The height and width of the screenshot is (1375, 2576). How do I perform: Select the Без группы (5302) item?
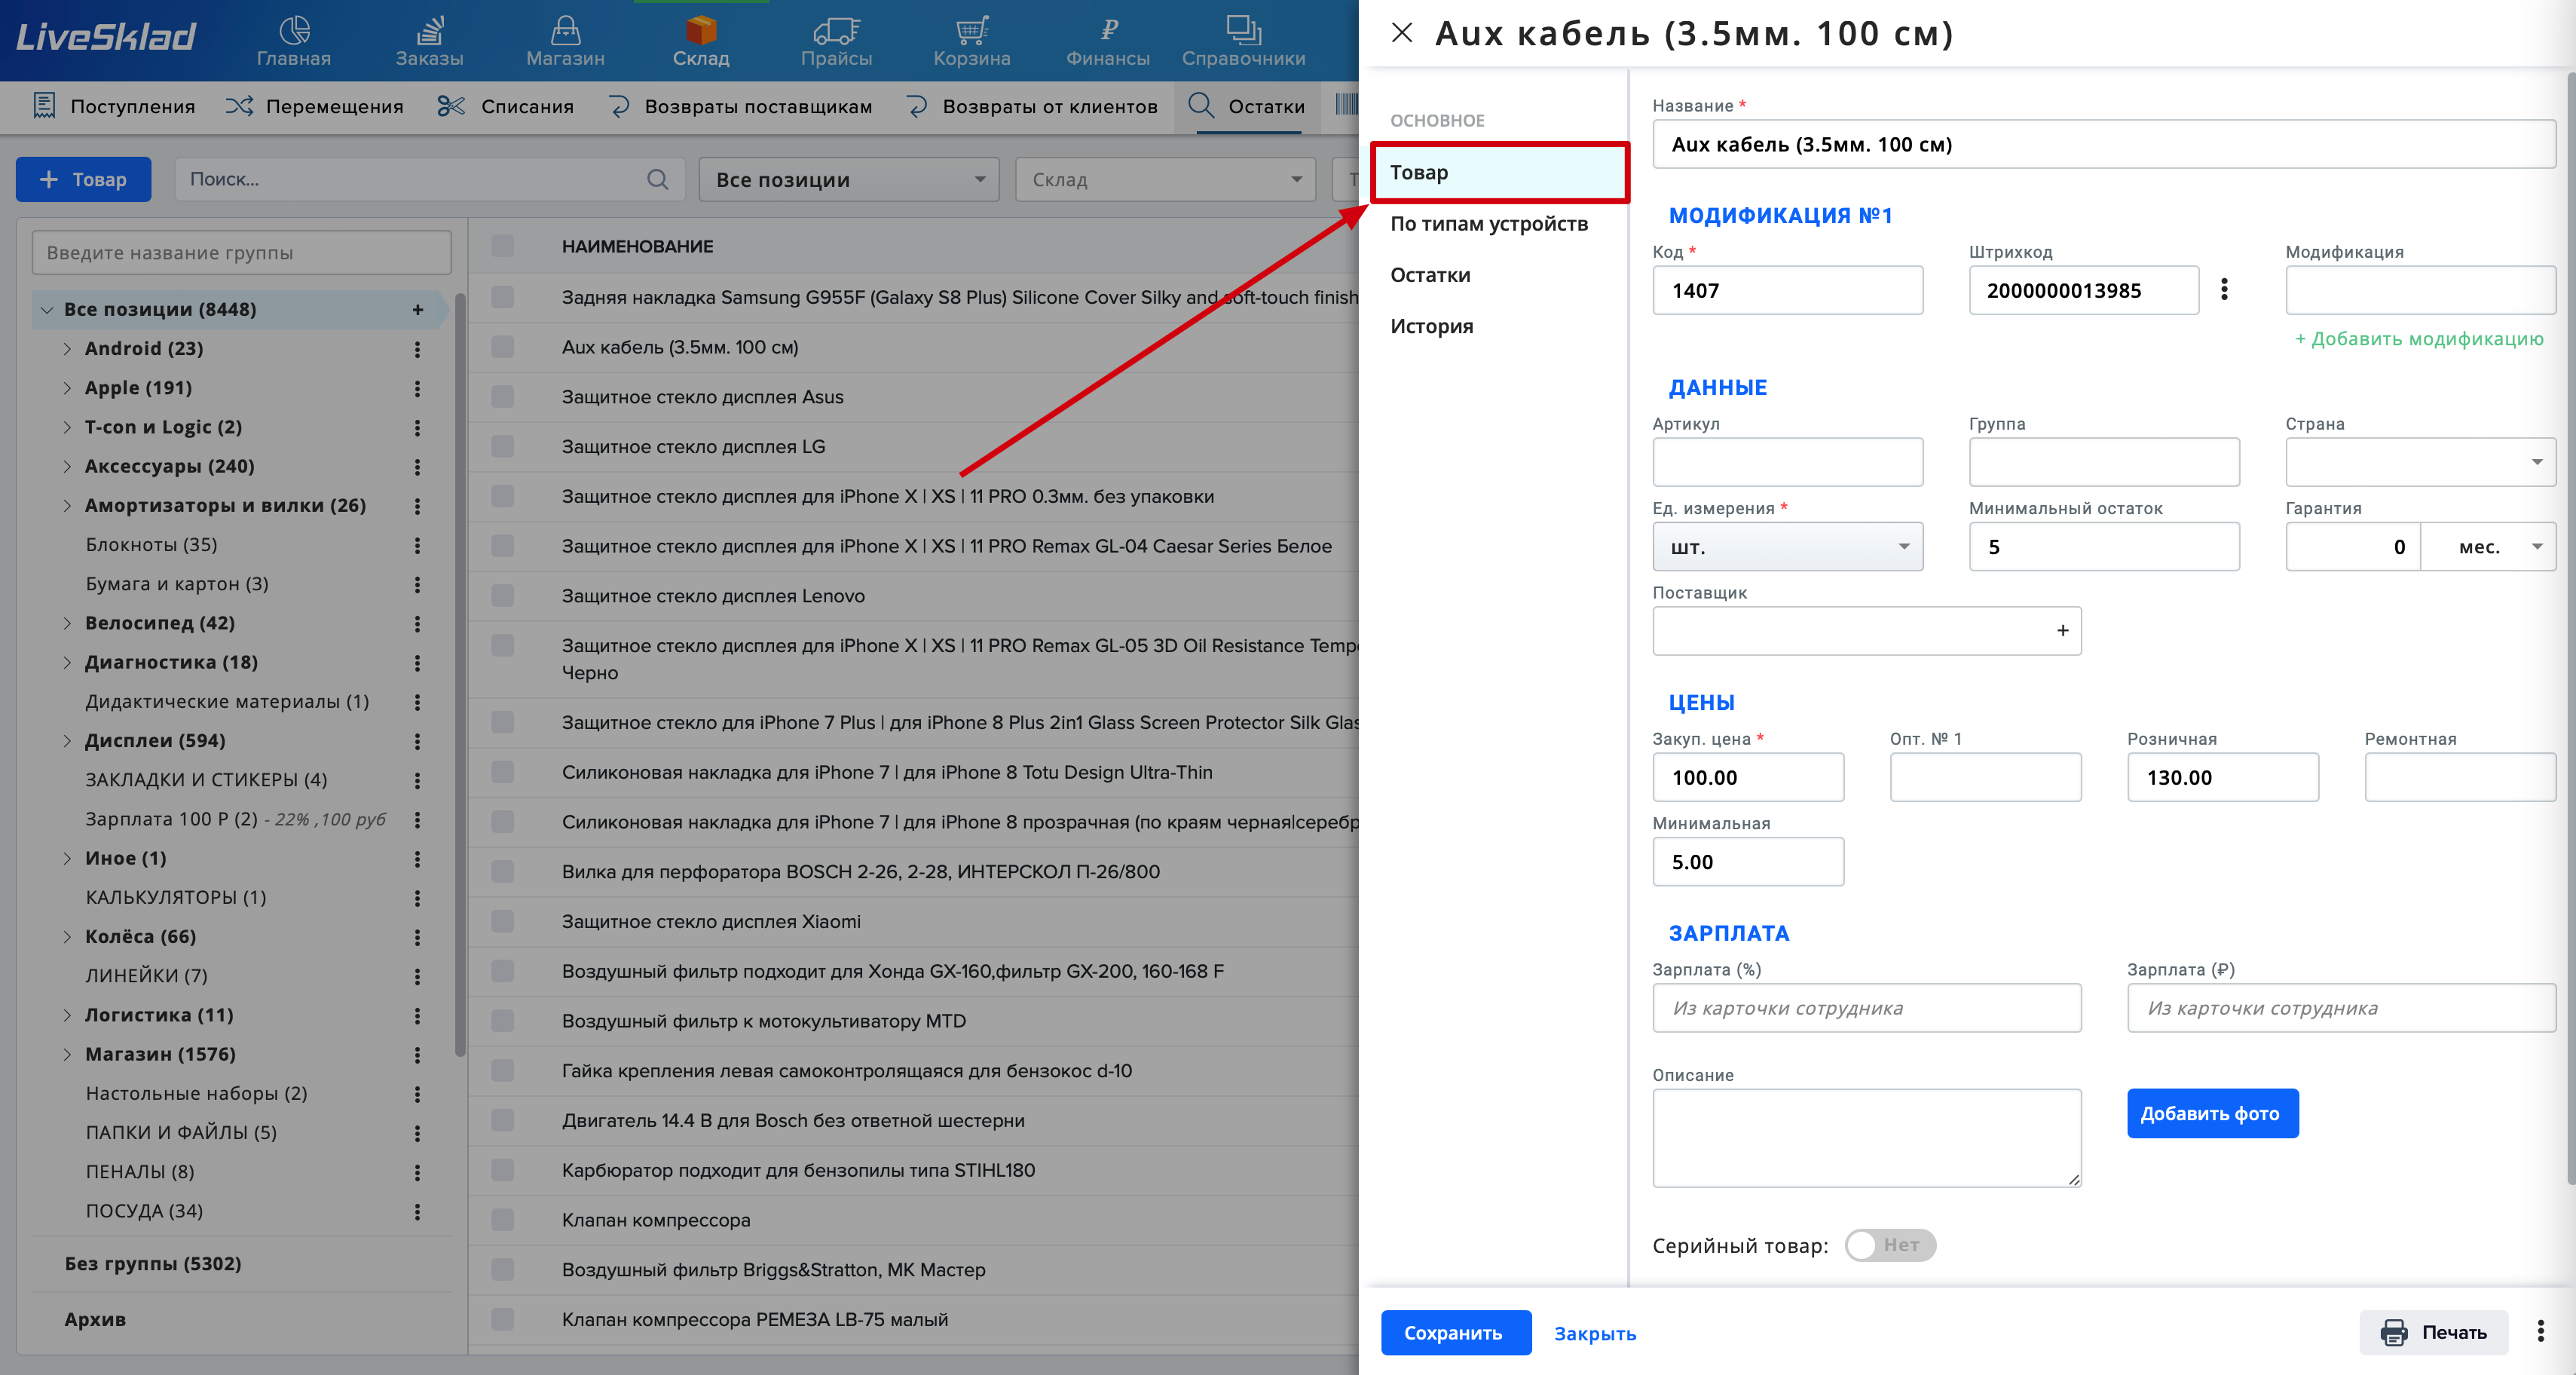[153, 1264]
